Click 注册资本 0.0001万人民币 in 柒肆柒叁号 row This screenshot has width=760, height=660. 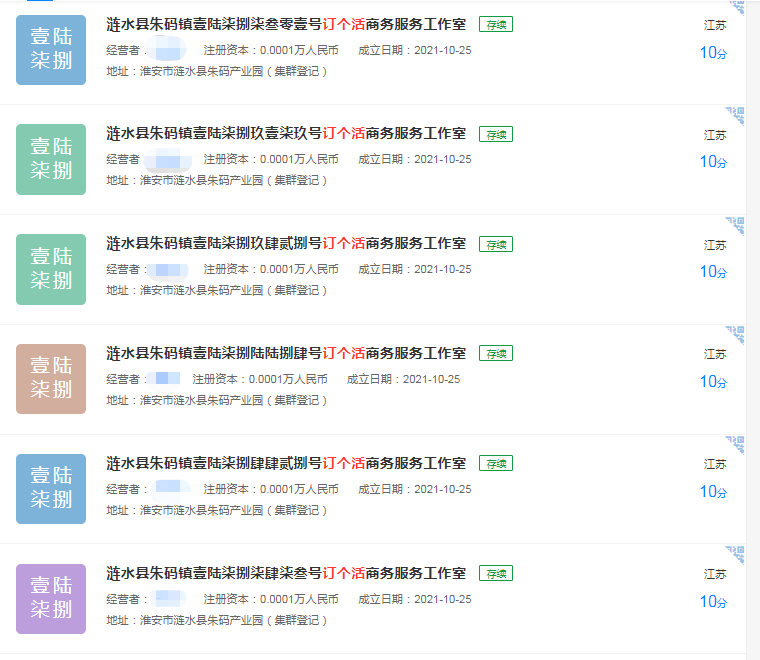pyautogui.click(x=271, y=599)
